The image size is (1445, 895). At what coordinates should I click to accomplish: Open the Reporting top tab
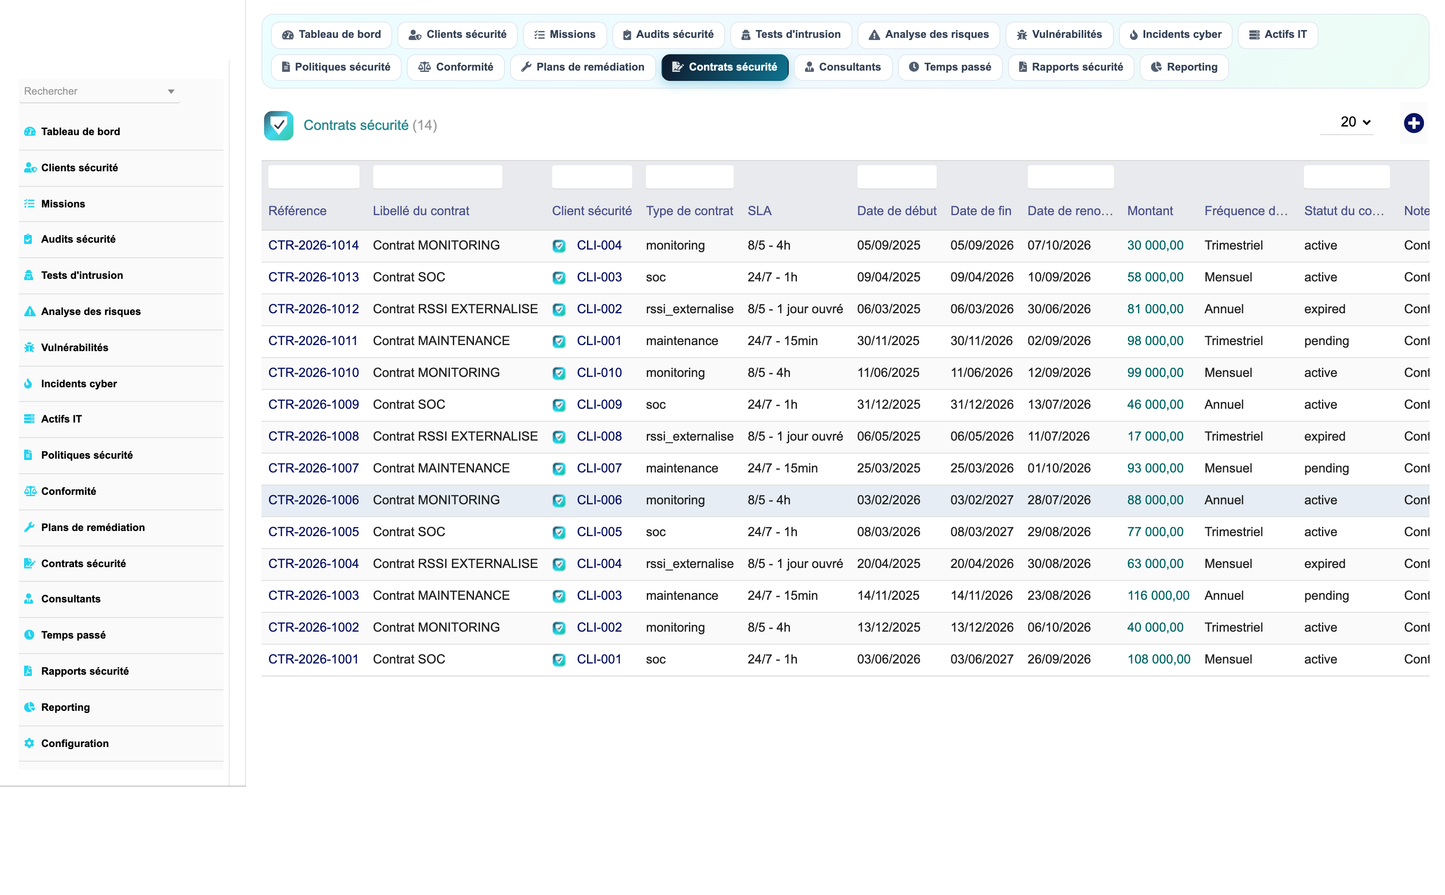point(1184,67)
